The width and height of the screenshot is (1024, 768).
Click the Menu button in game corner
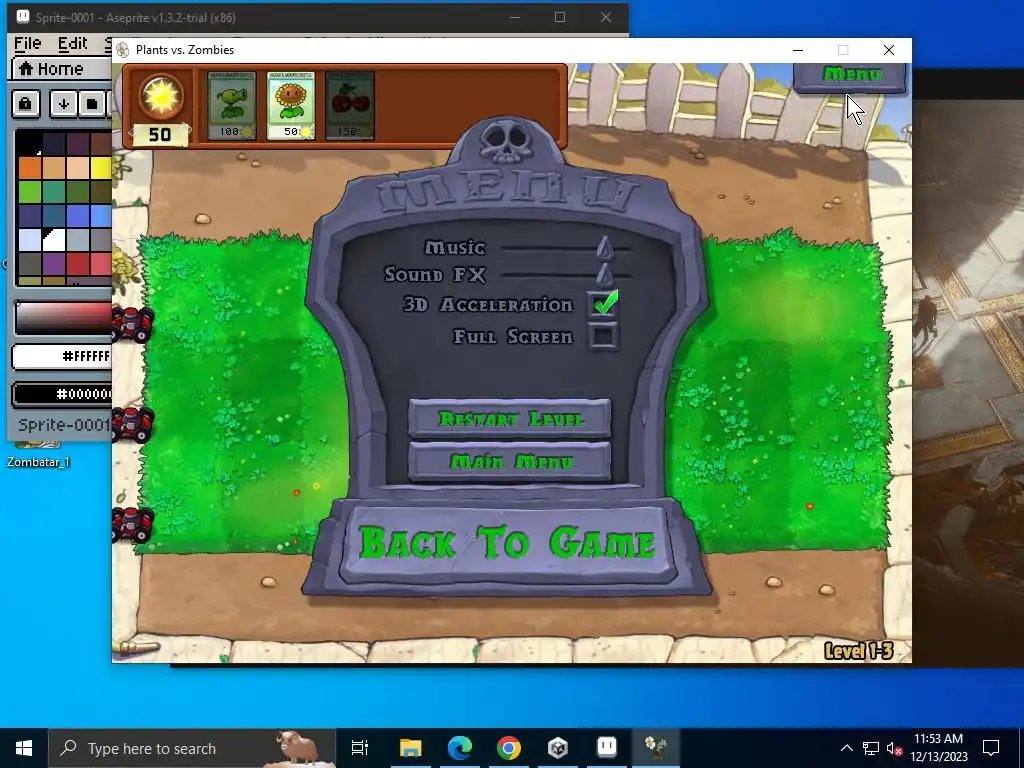[x=851, y=75]
